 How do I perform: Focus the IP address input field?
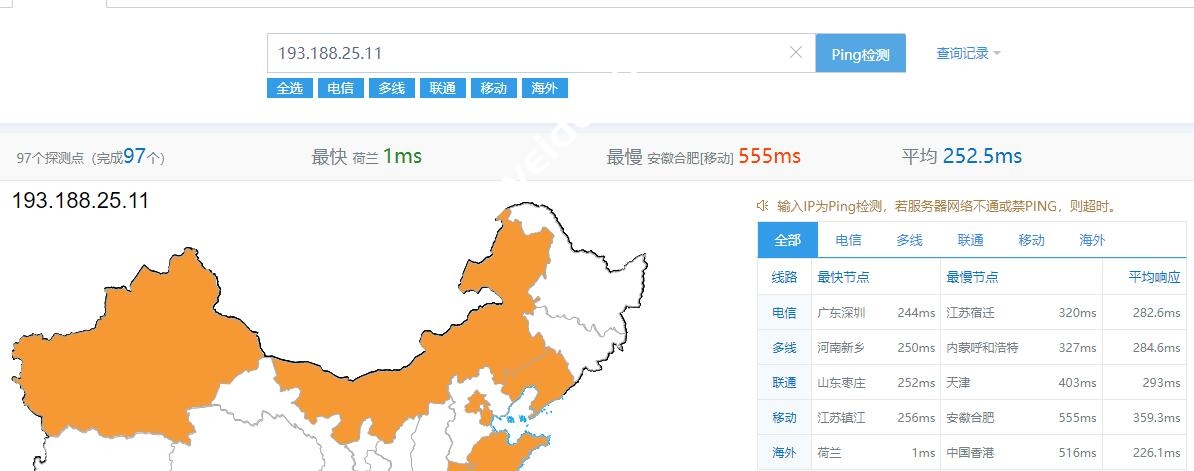pyautogui.click(x=541, y=53)
